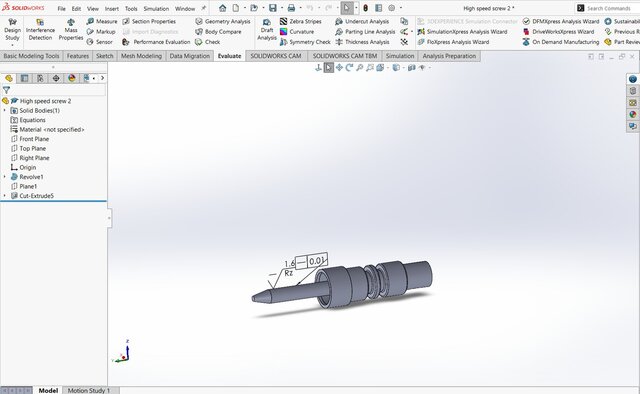Viewport: 640px width, 394px height.
Task: Open Undercut Analysis
Action: point(362,21)
